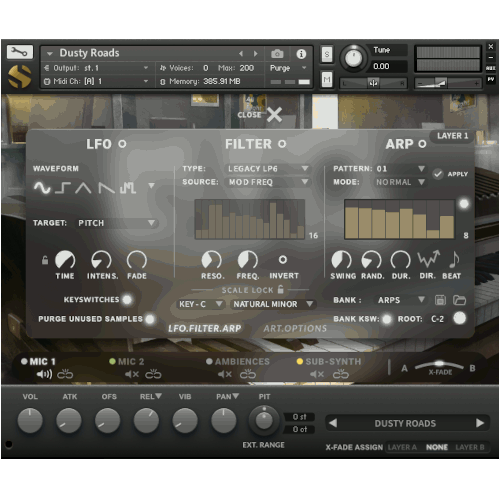Open the ARP MODE dropdown
500x500 pixels.
[x=400, y=182]
